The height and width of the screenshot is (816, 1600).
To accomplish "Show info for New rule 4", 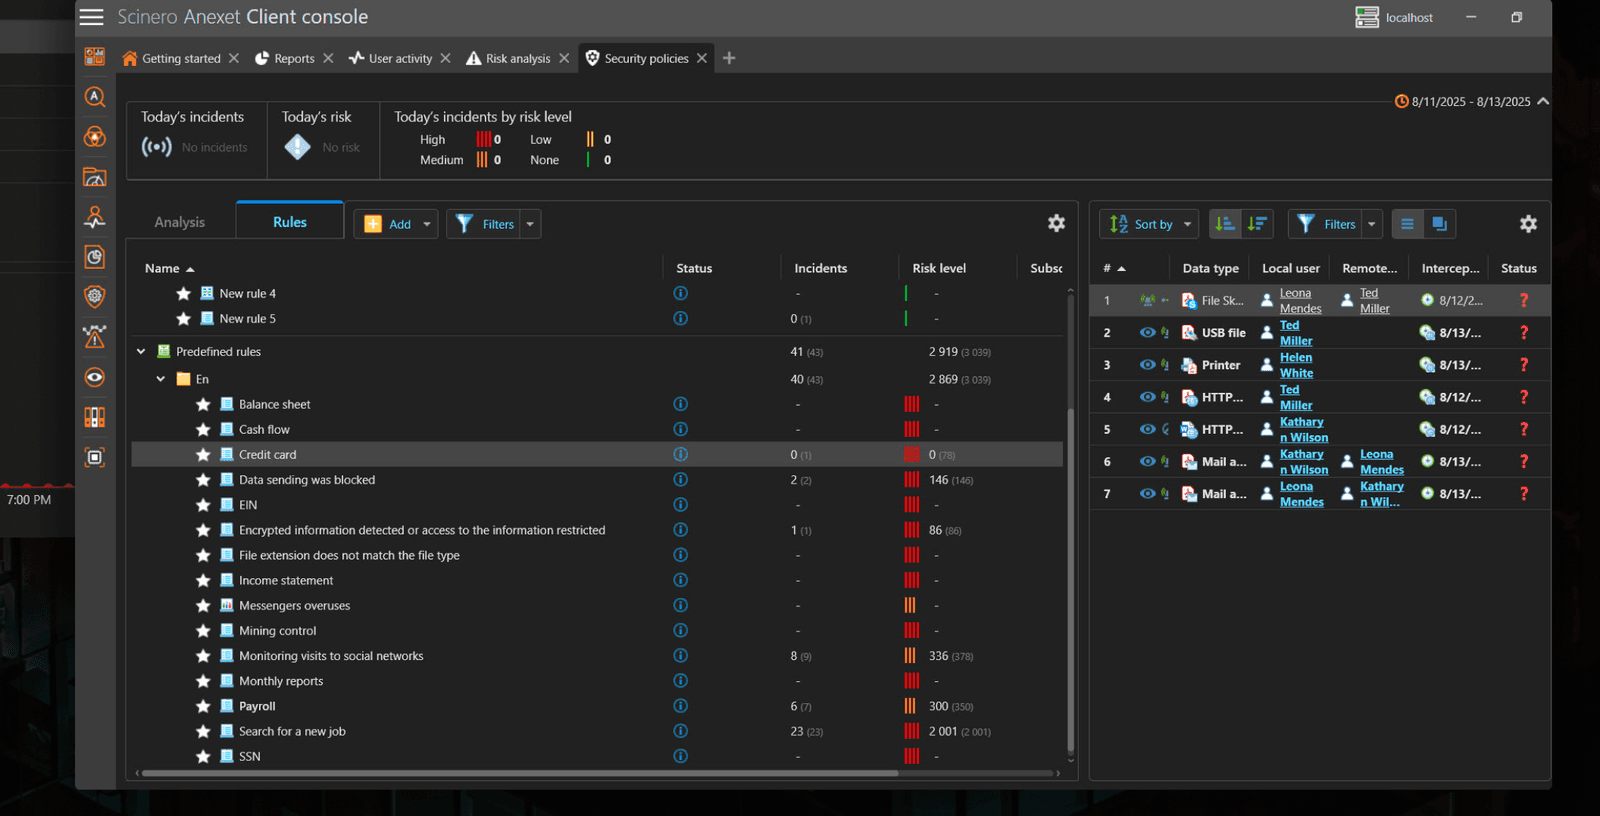I will 681,293.
